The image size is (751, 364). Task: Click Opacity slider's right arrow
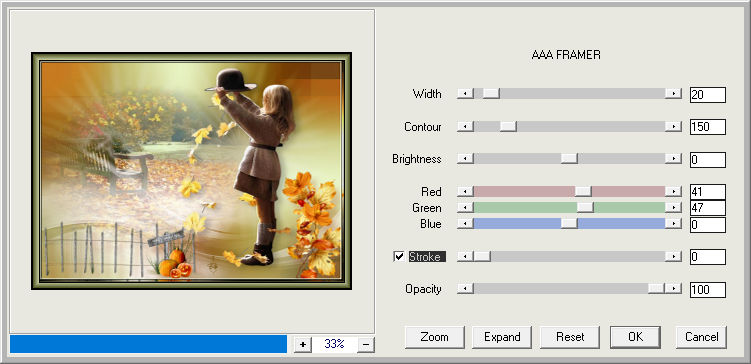click(673, 288)
